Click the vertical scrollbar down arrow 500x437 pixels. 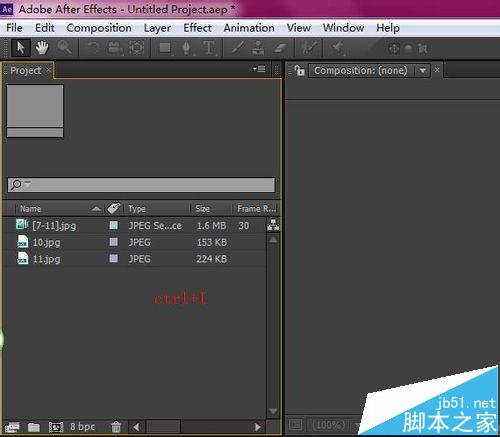pos(273,411)
